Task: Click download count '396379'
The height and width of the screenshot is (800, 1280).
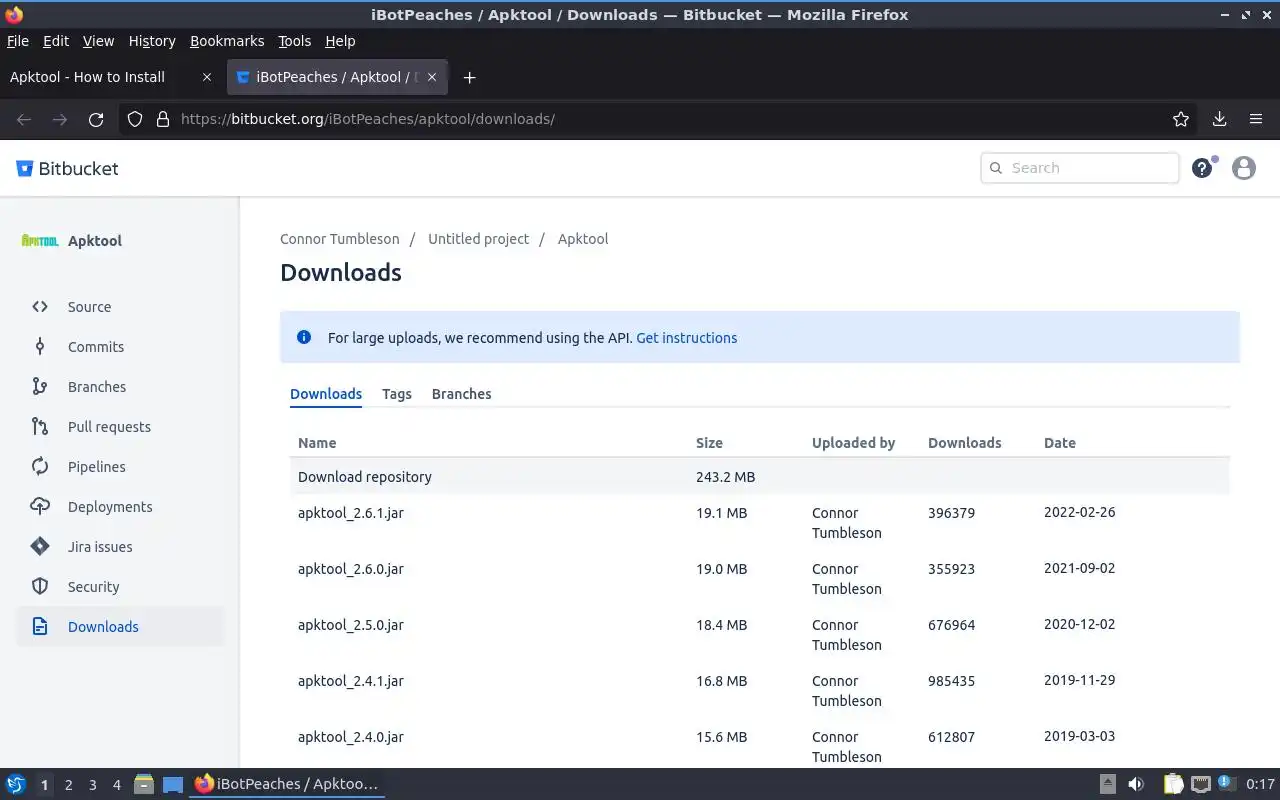Action: [951, 513]
